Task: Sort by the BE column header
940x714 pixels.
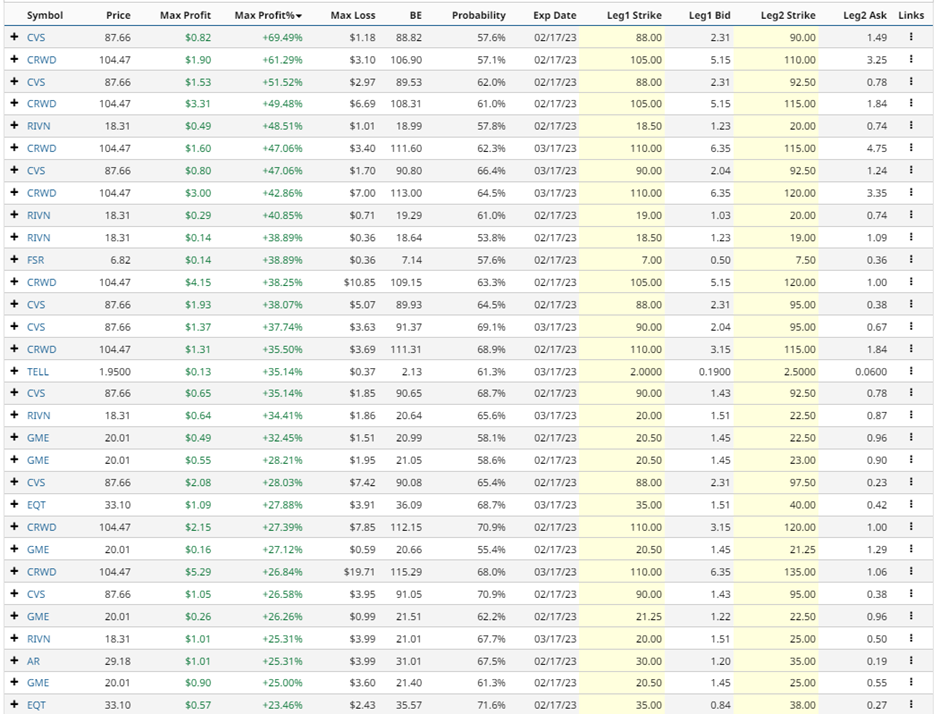Action: pos(415,15)
